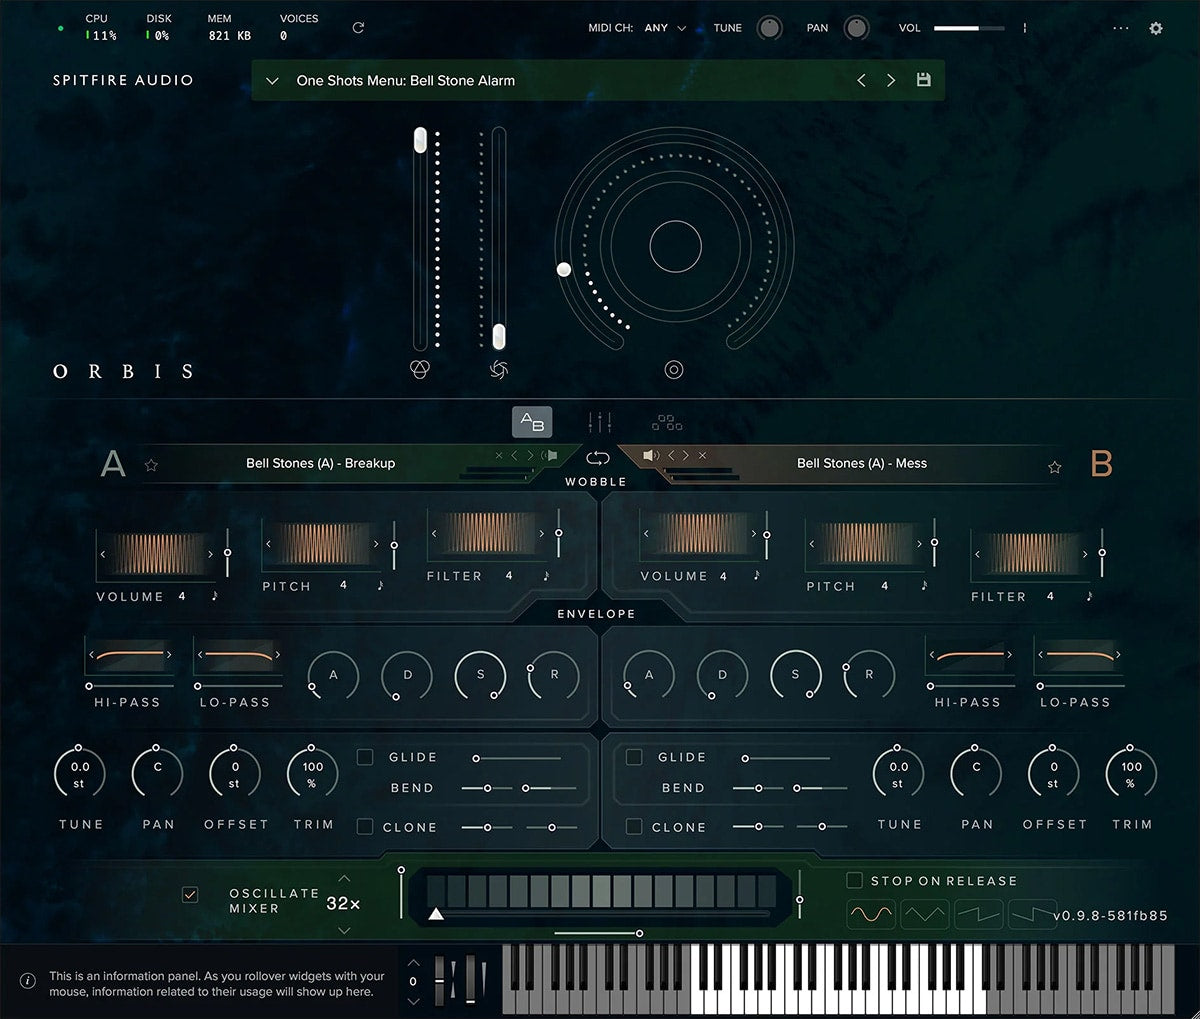Viewport: 1200px width, 1019px height.
Task: Click the shutter icon below the second fader
Action: pyautogui.click(x=497, y=369)
